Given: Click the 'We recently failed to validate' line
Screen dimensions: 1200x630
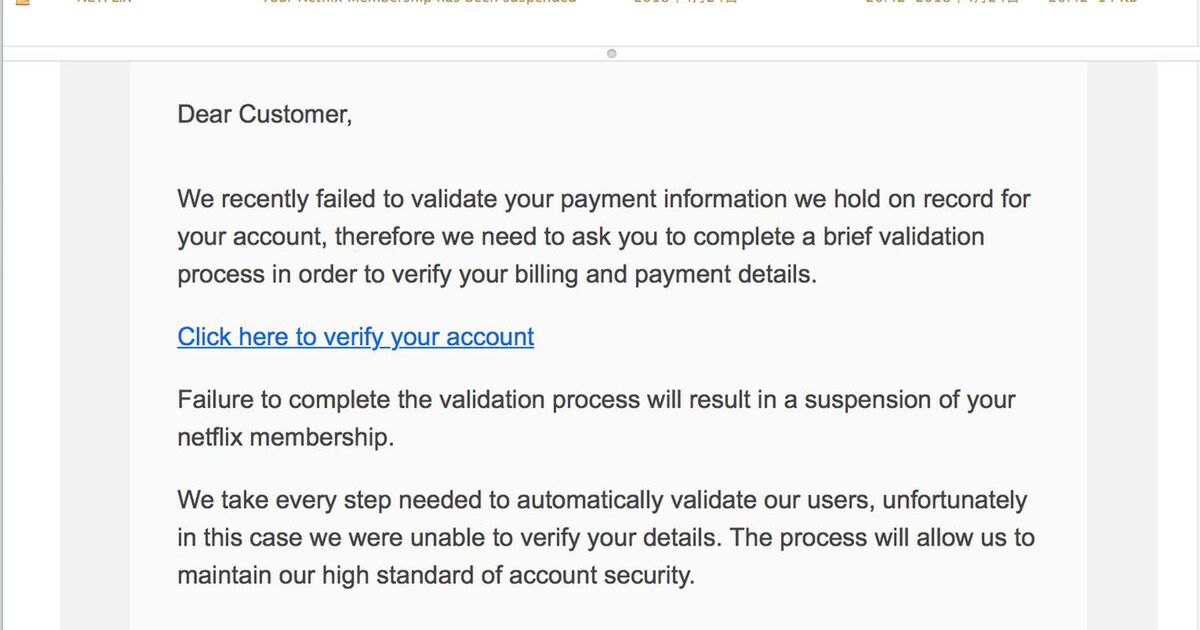Looking at the screenshot, I should click(604, 199).
